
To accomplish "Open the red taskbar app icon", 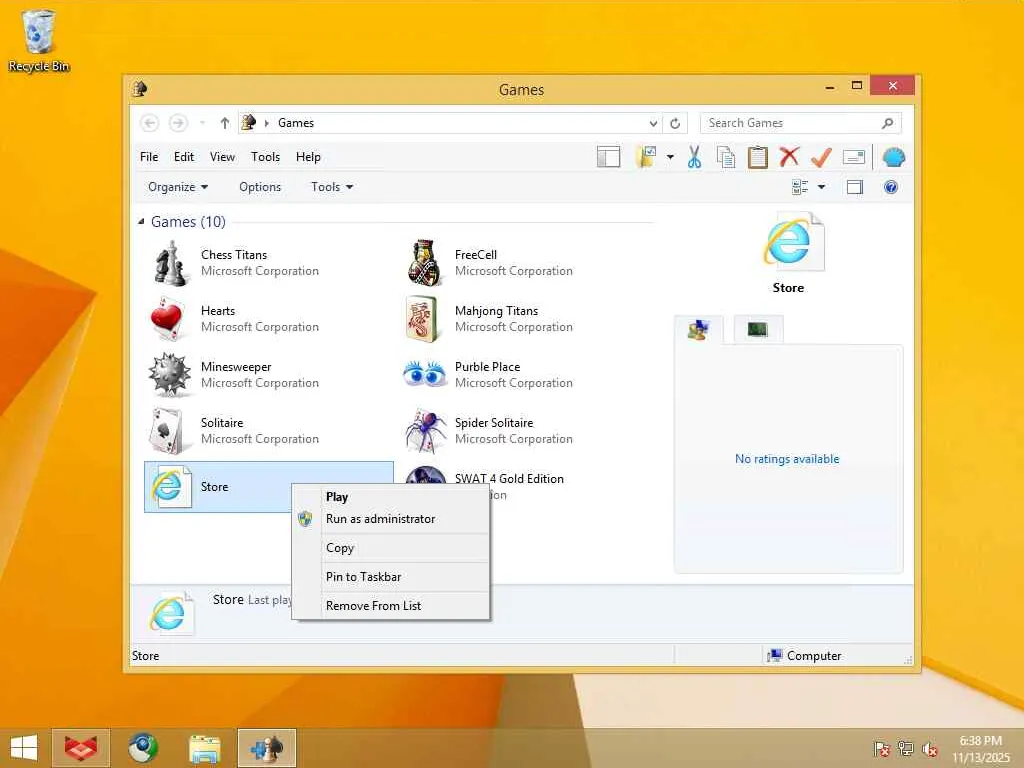I will 81,748.
